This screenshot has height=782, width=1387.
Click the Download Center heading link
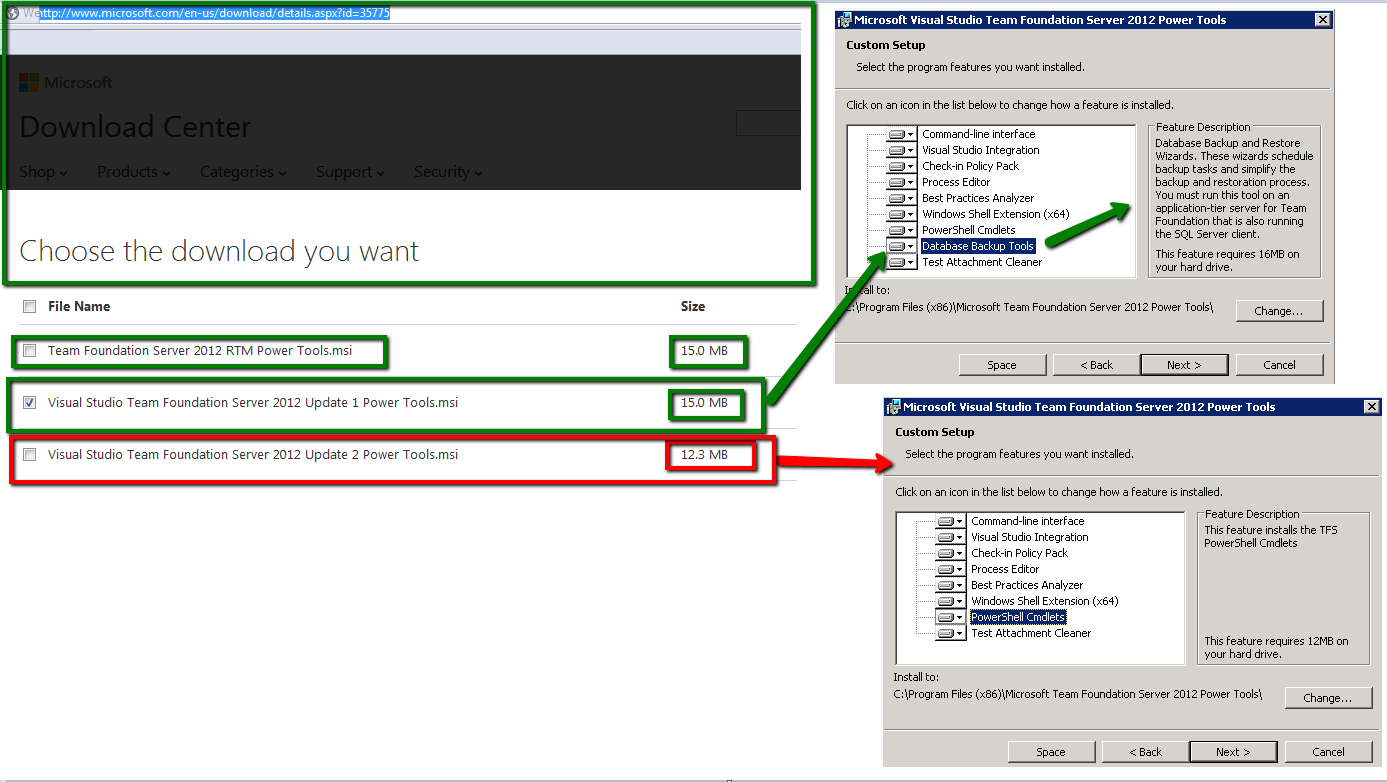coord(135,127)
